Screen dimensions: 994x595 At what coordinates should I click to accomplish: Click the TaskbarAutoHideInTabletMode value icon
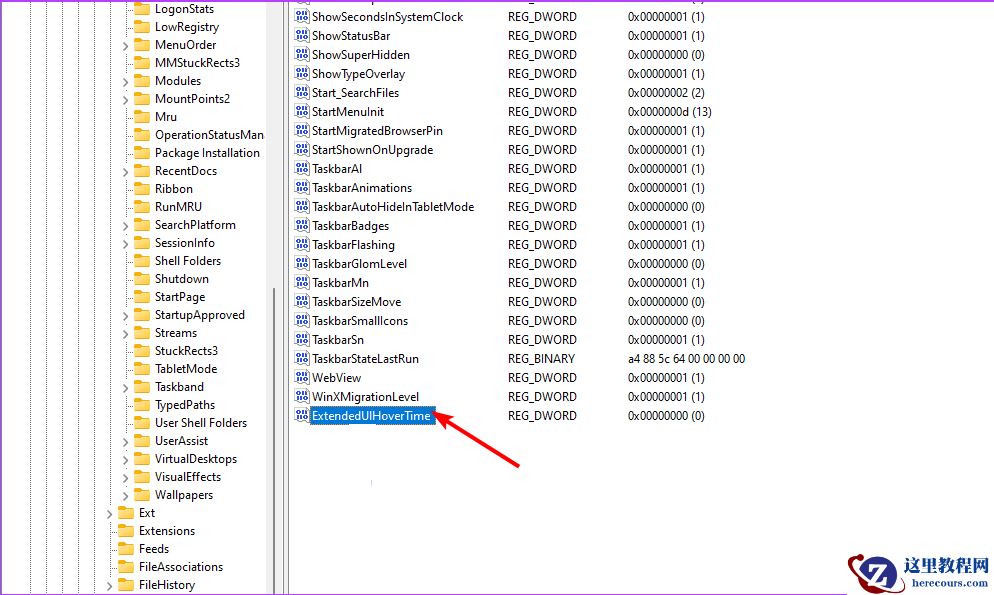coord(302,207)
